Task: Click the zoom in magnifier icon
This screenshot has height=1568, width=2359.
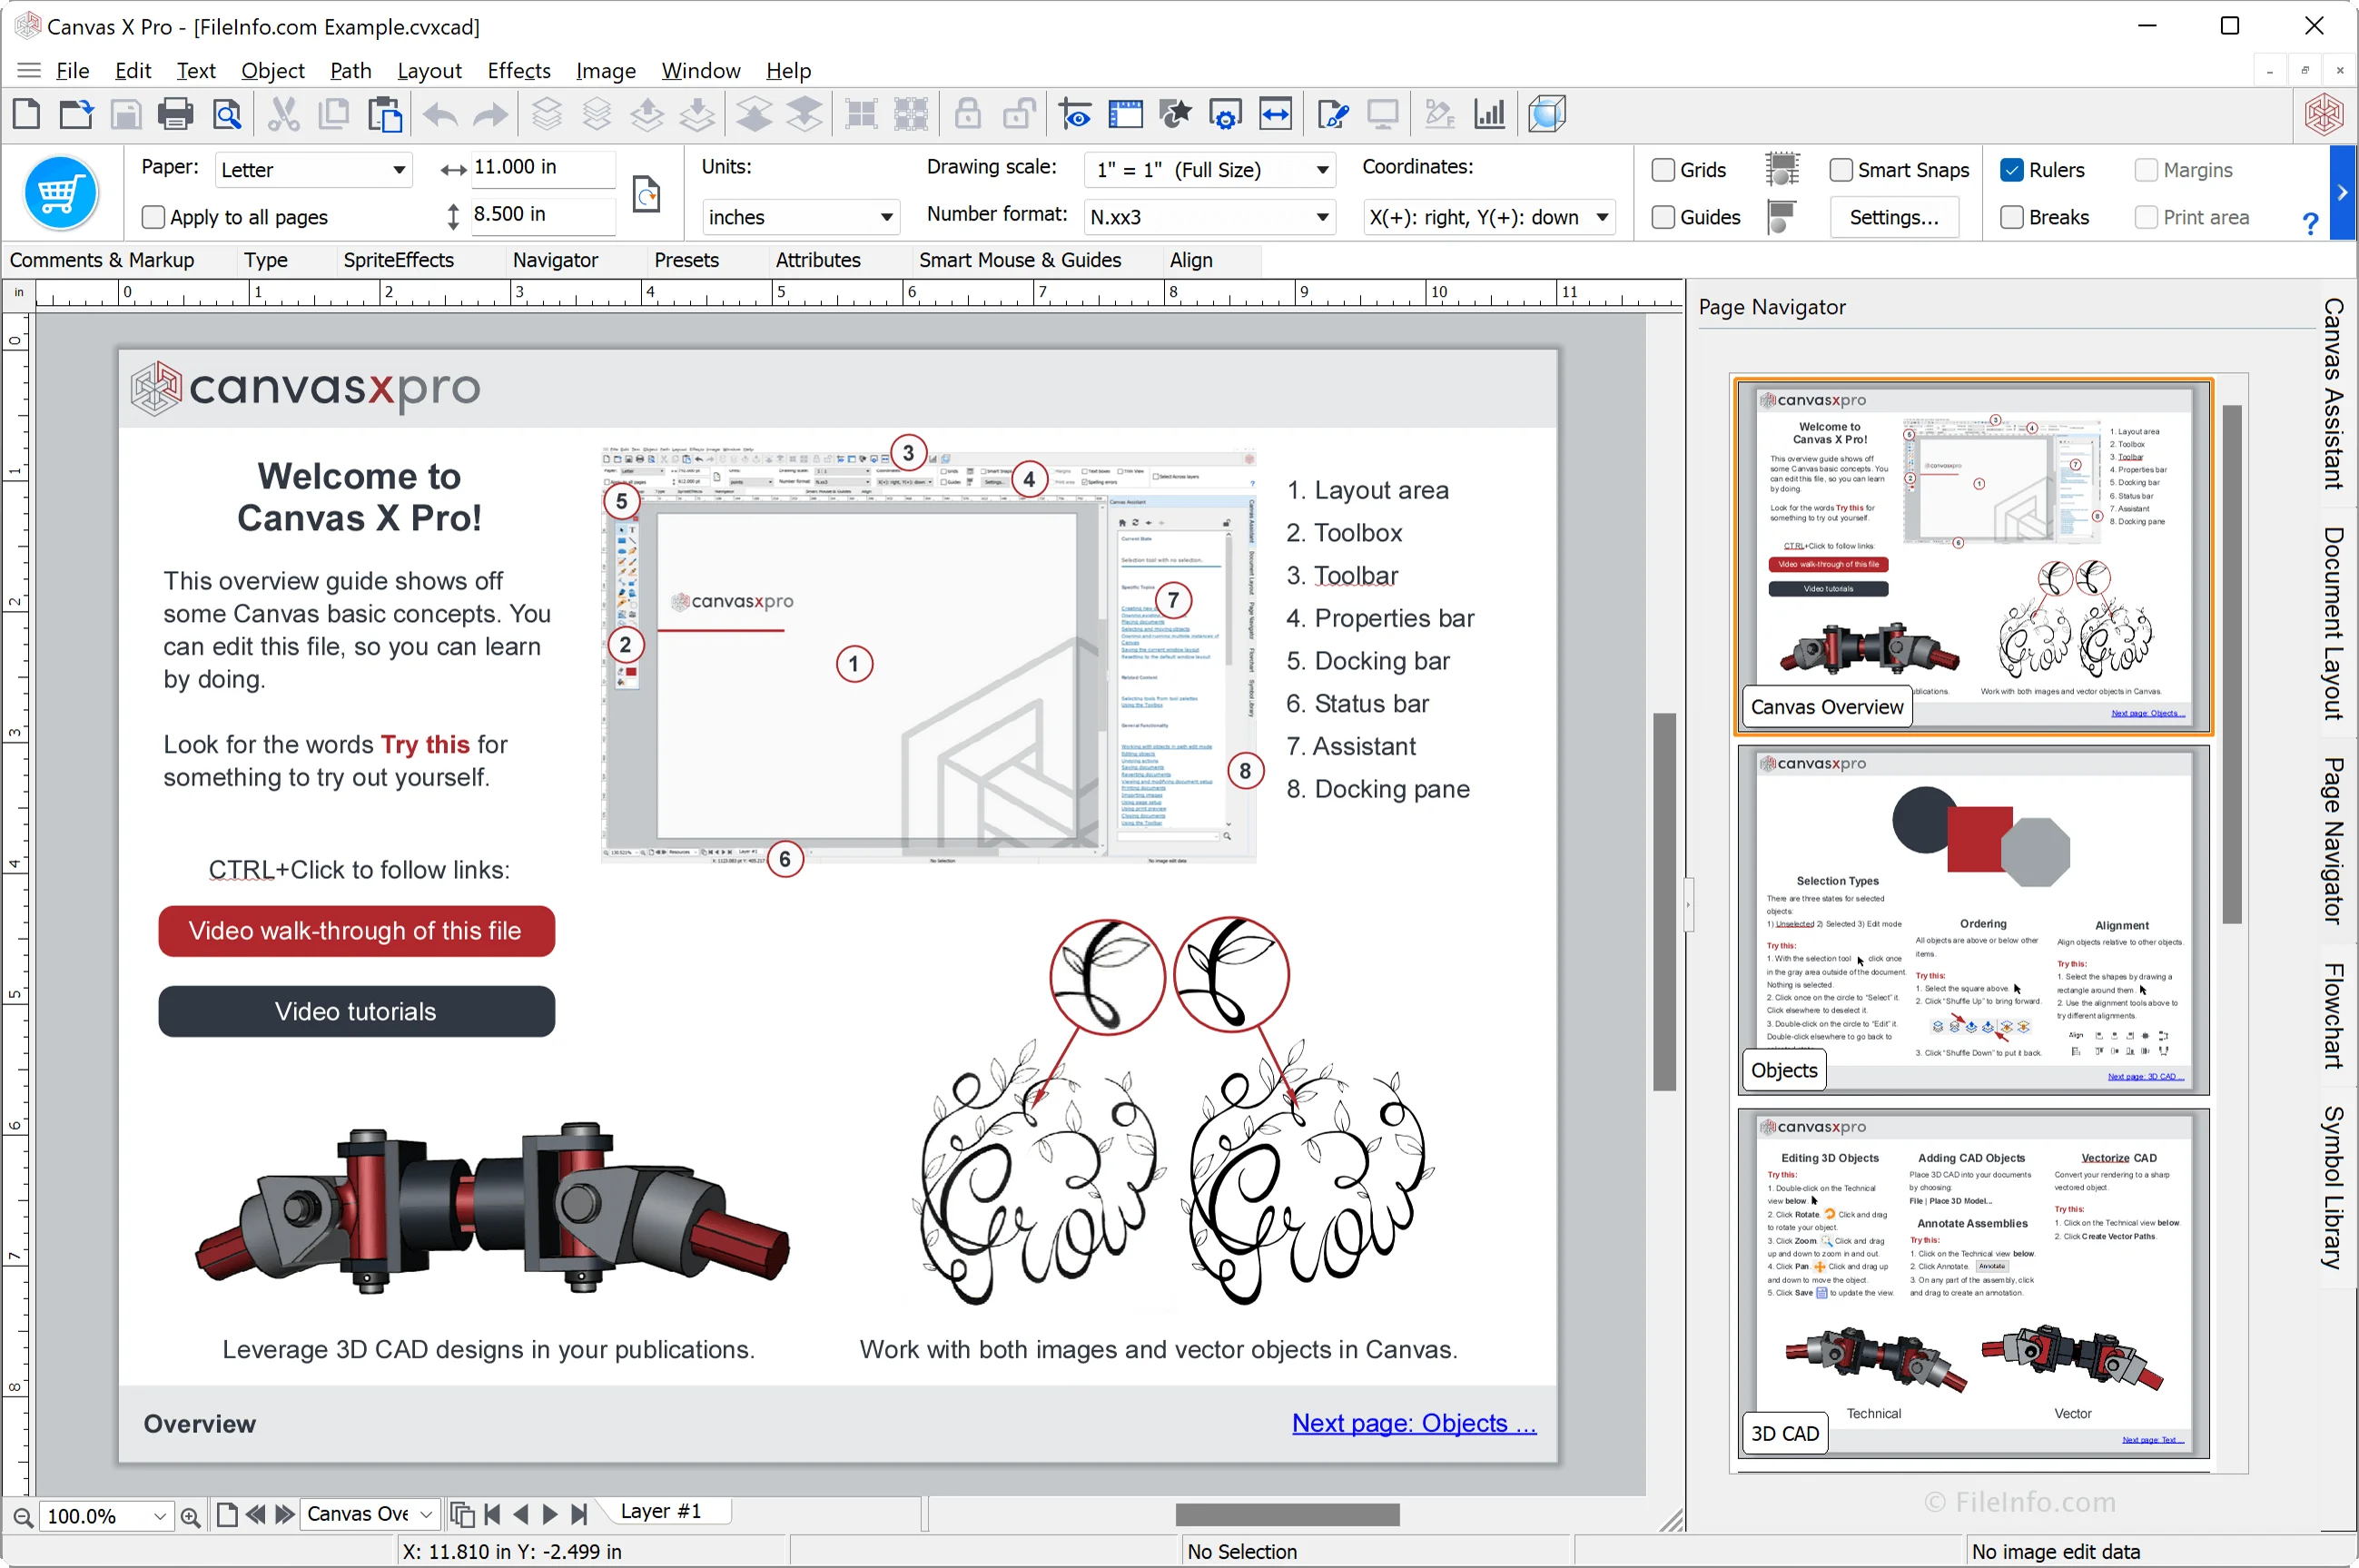Action: click(x=191, y=1517)
